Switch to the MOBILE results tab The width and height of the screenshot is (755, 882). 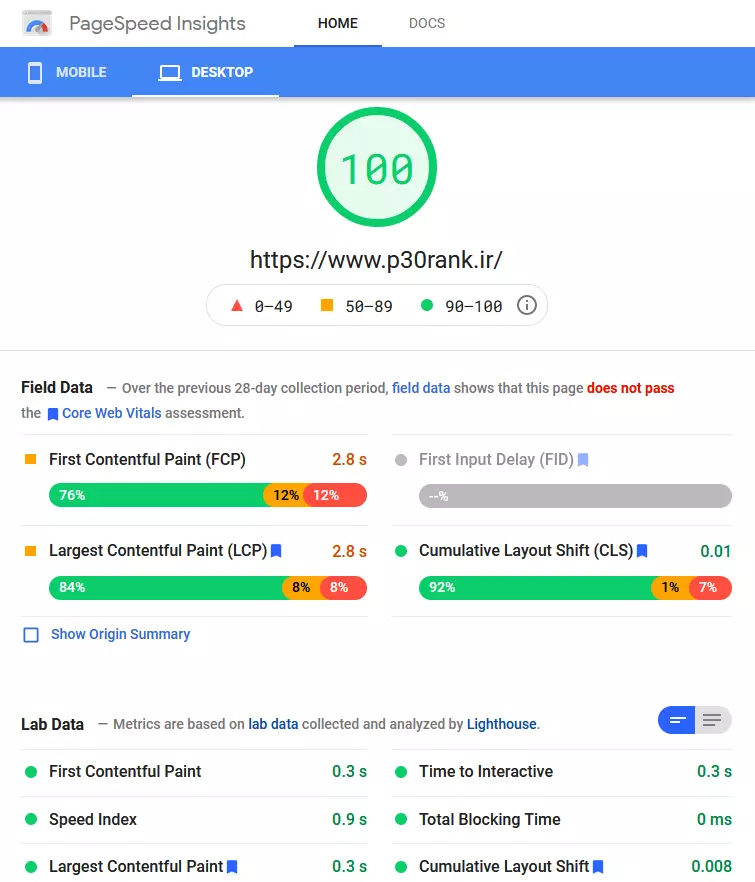[66, 73]
